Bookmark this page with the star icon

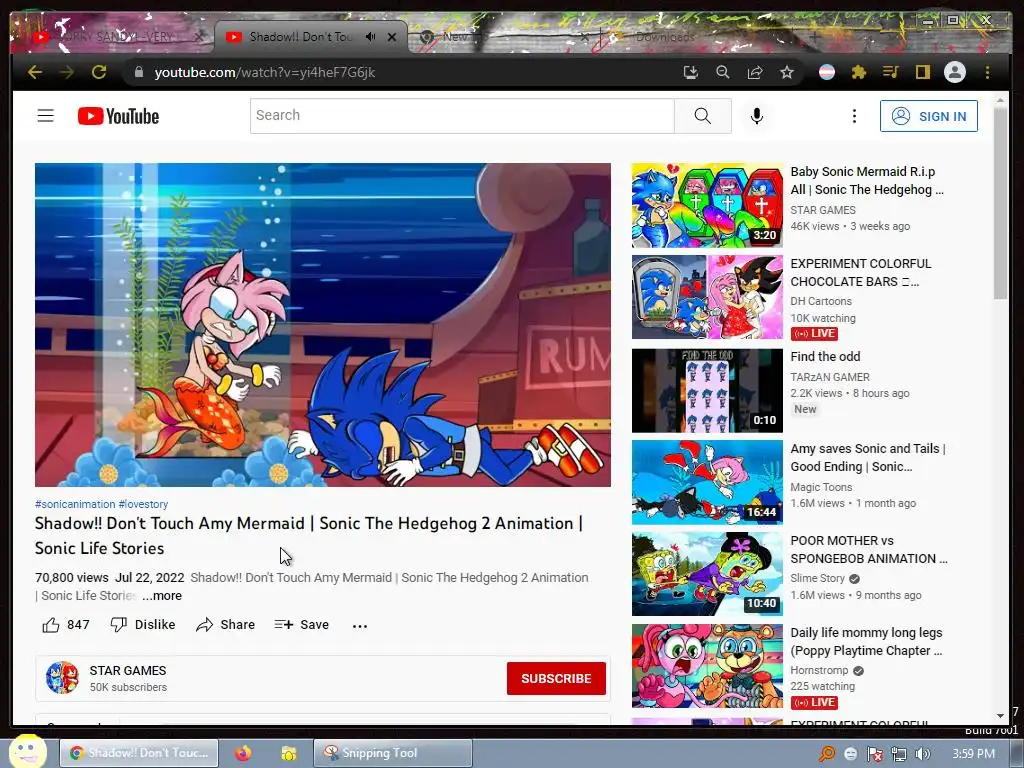point(787,72)
